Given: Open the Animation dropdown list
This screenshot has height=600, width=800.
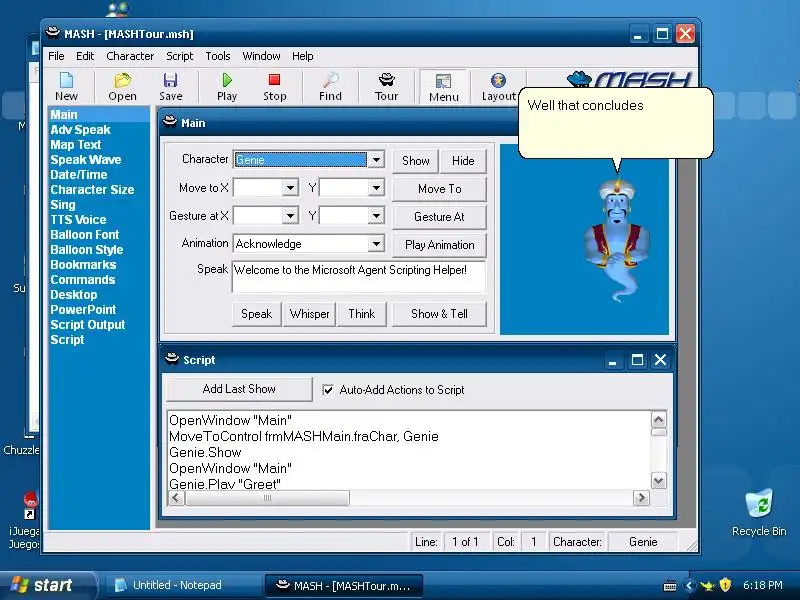Looking at the screenshot, I should click(376, 244).
